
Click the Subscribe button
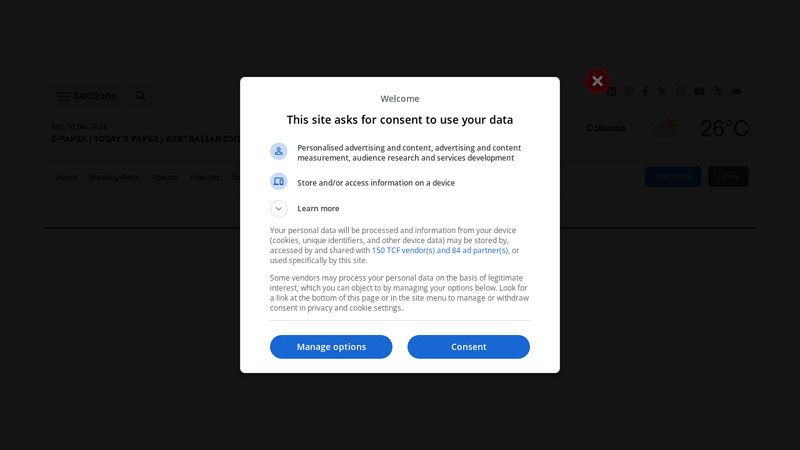point(672,177)
